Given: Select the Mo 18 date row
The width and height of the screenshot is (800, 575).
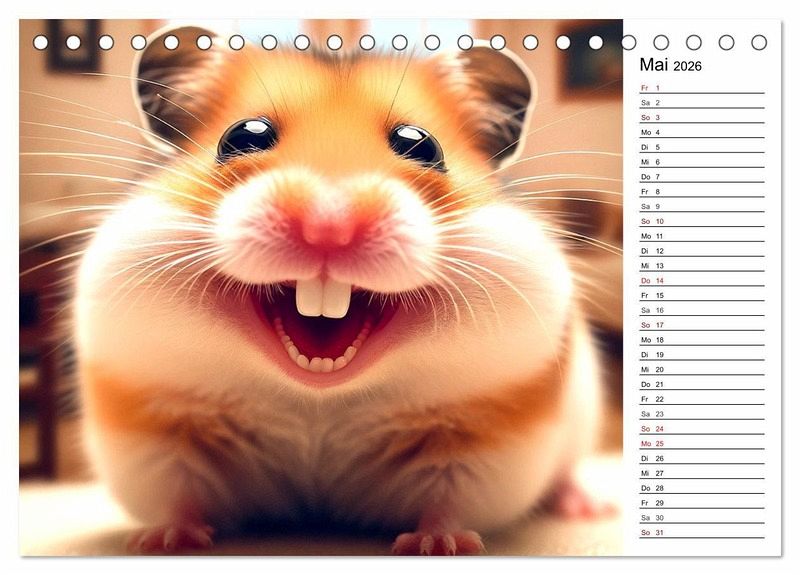Looking at the screenshot, I should (x=701, y=340).
